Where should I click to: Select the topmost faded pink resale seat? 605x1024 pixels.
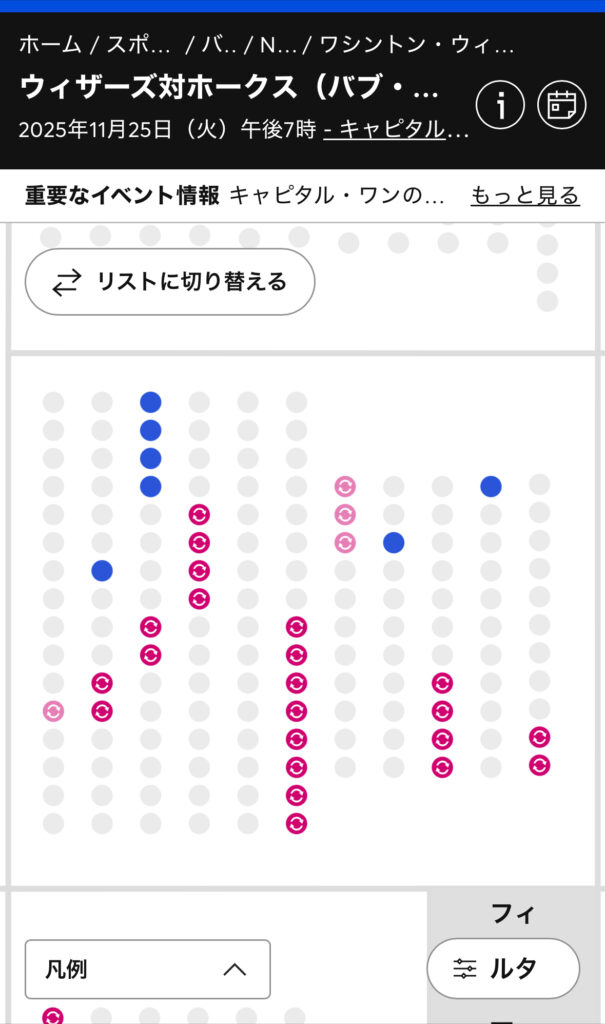click(x=345, y=486)
